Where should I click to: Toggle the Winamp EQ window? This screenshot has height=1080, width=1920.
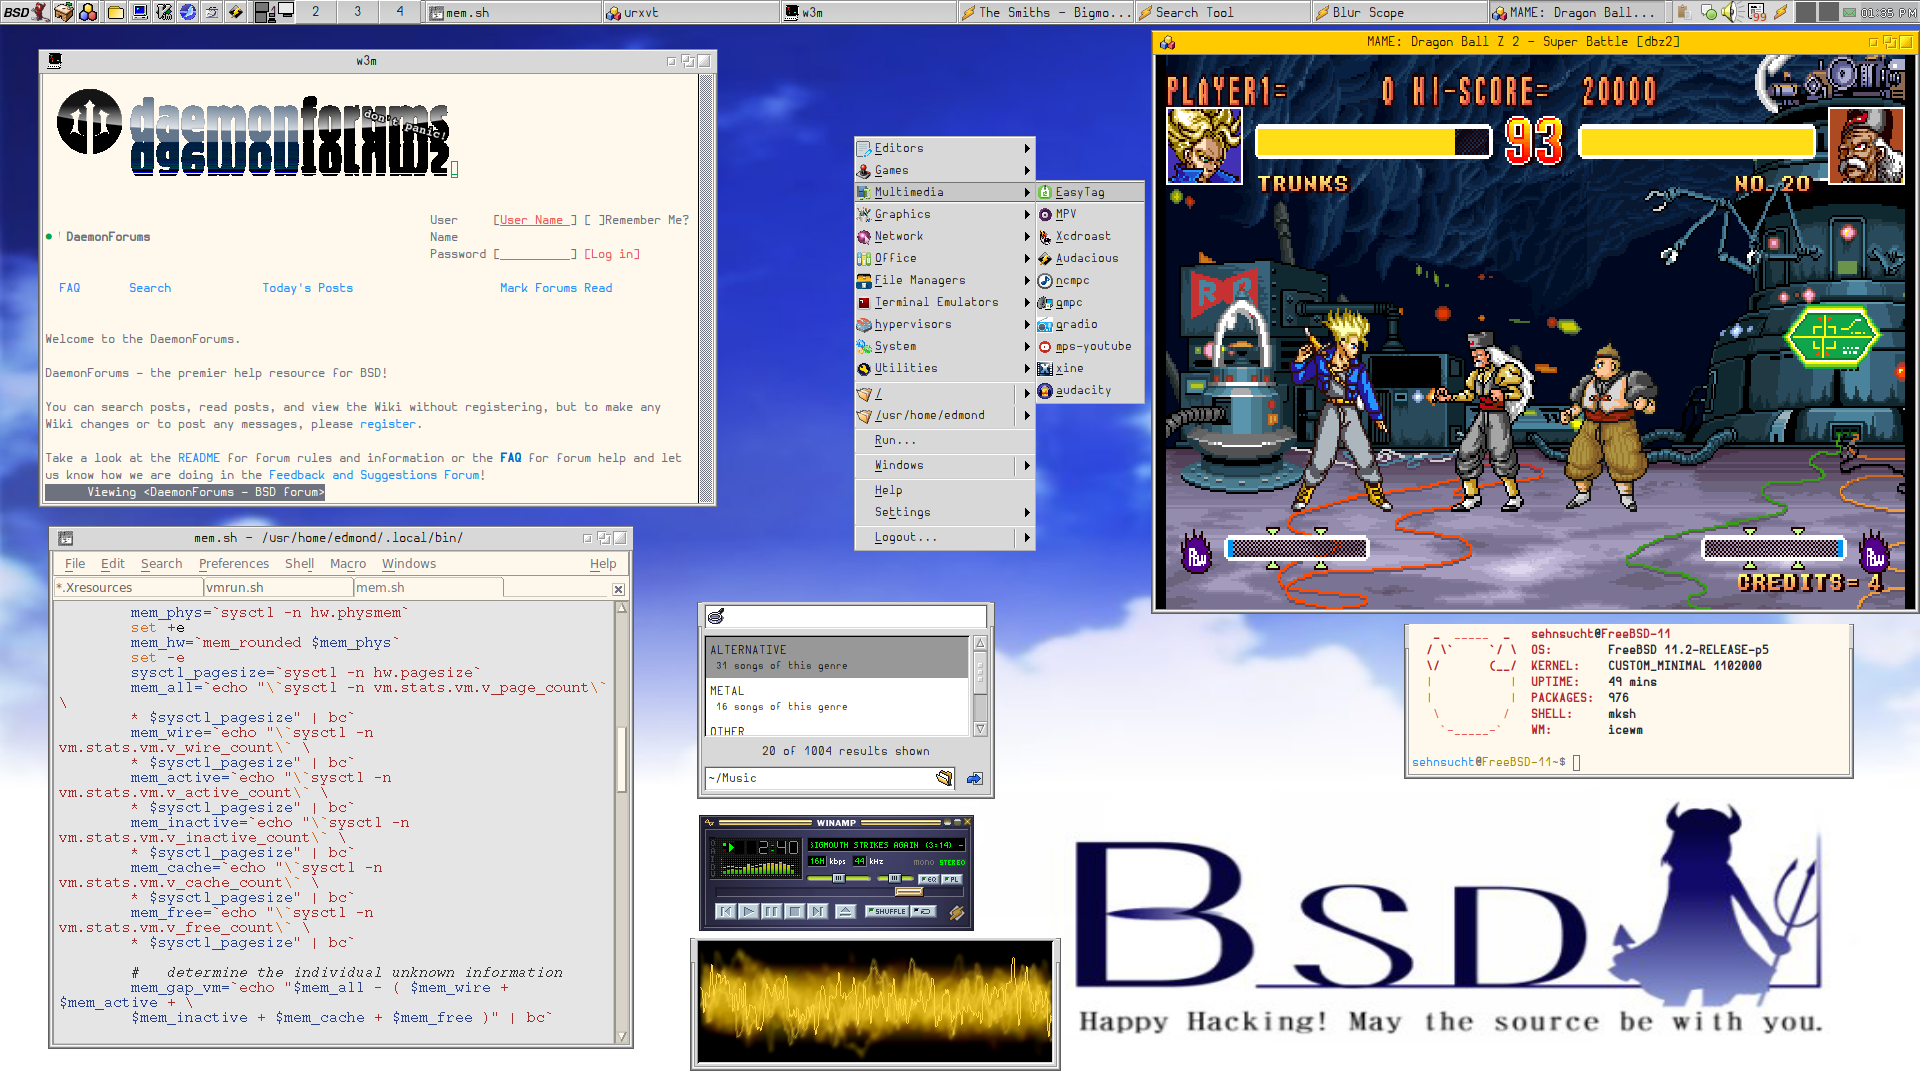pos(928,879)
